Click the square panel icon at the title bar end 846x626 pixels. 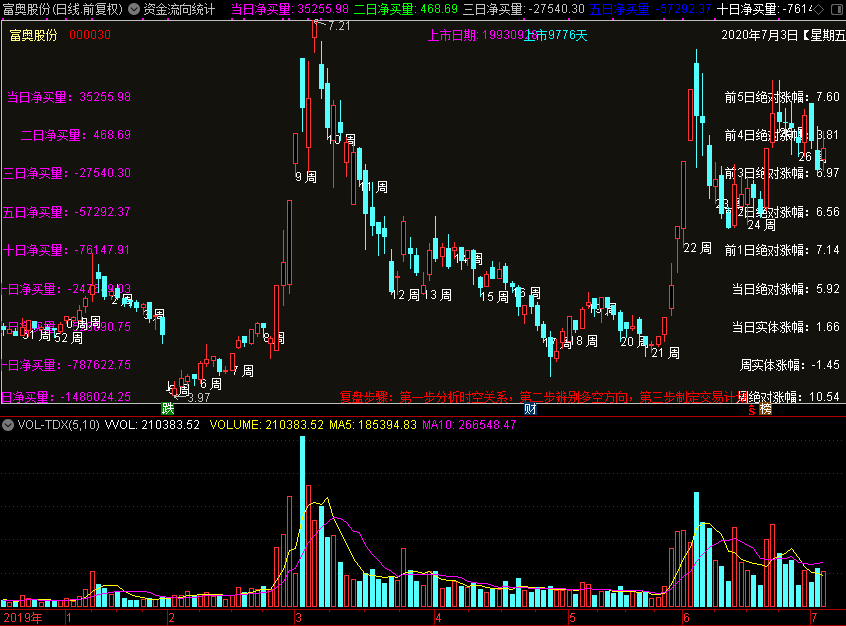(x=837, y=9)
